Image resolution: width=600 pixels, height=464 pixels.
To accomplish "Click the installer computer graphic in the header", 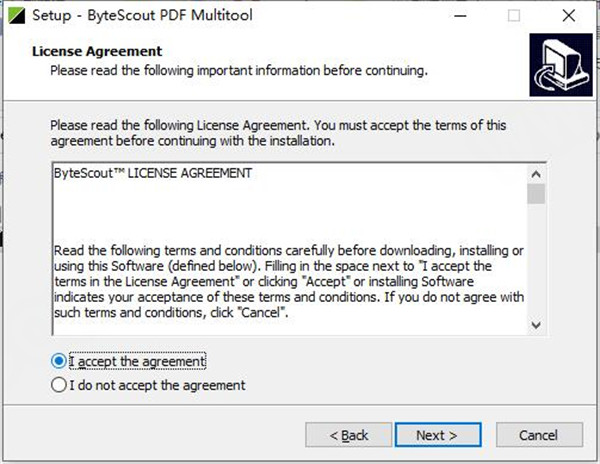I will pyautogui.click(x=561, y=65).
